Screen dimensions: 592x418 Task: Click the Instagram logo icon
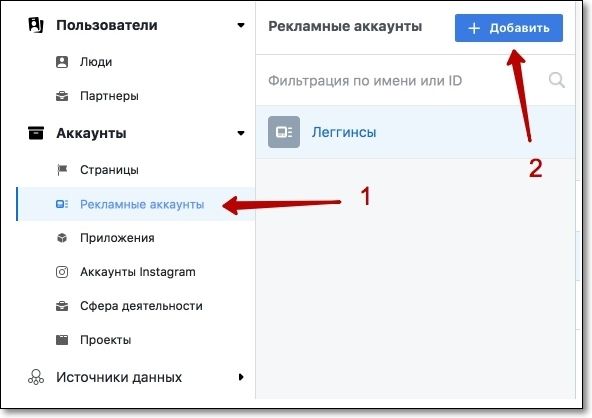pyautogui.click(x=62, y=272)
